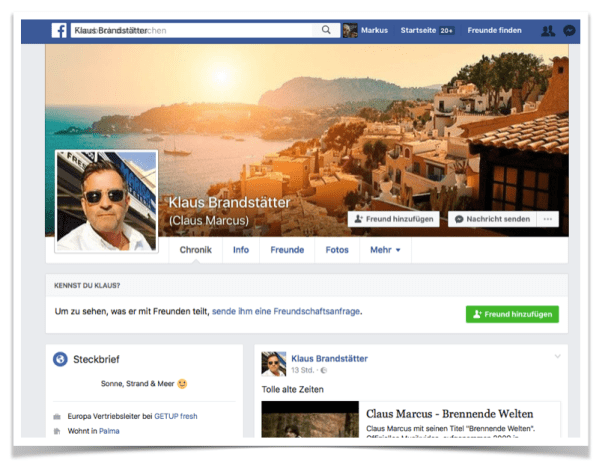Image resolution: width=605 pixels, height=469 pixels.
Task: Open the Palma location link
Action: [x=109, y=431]
